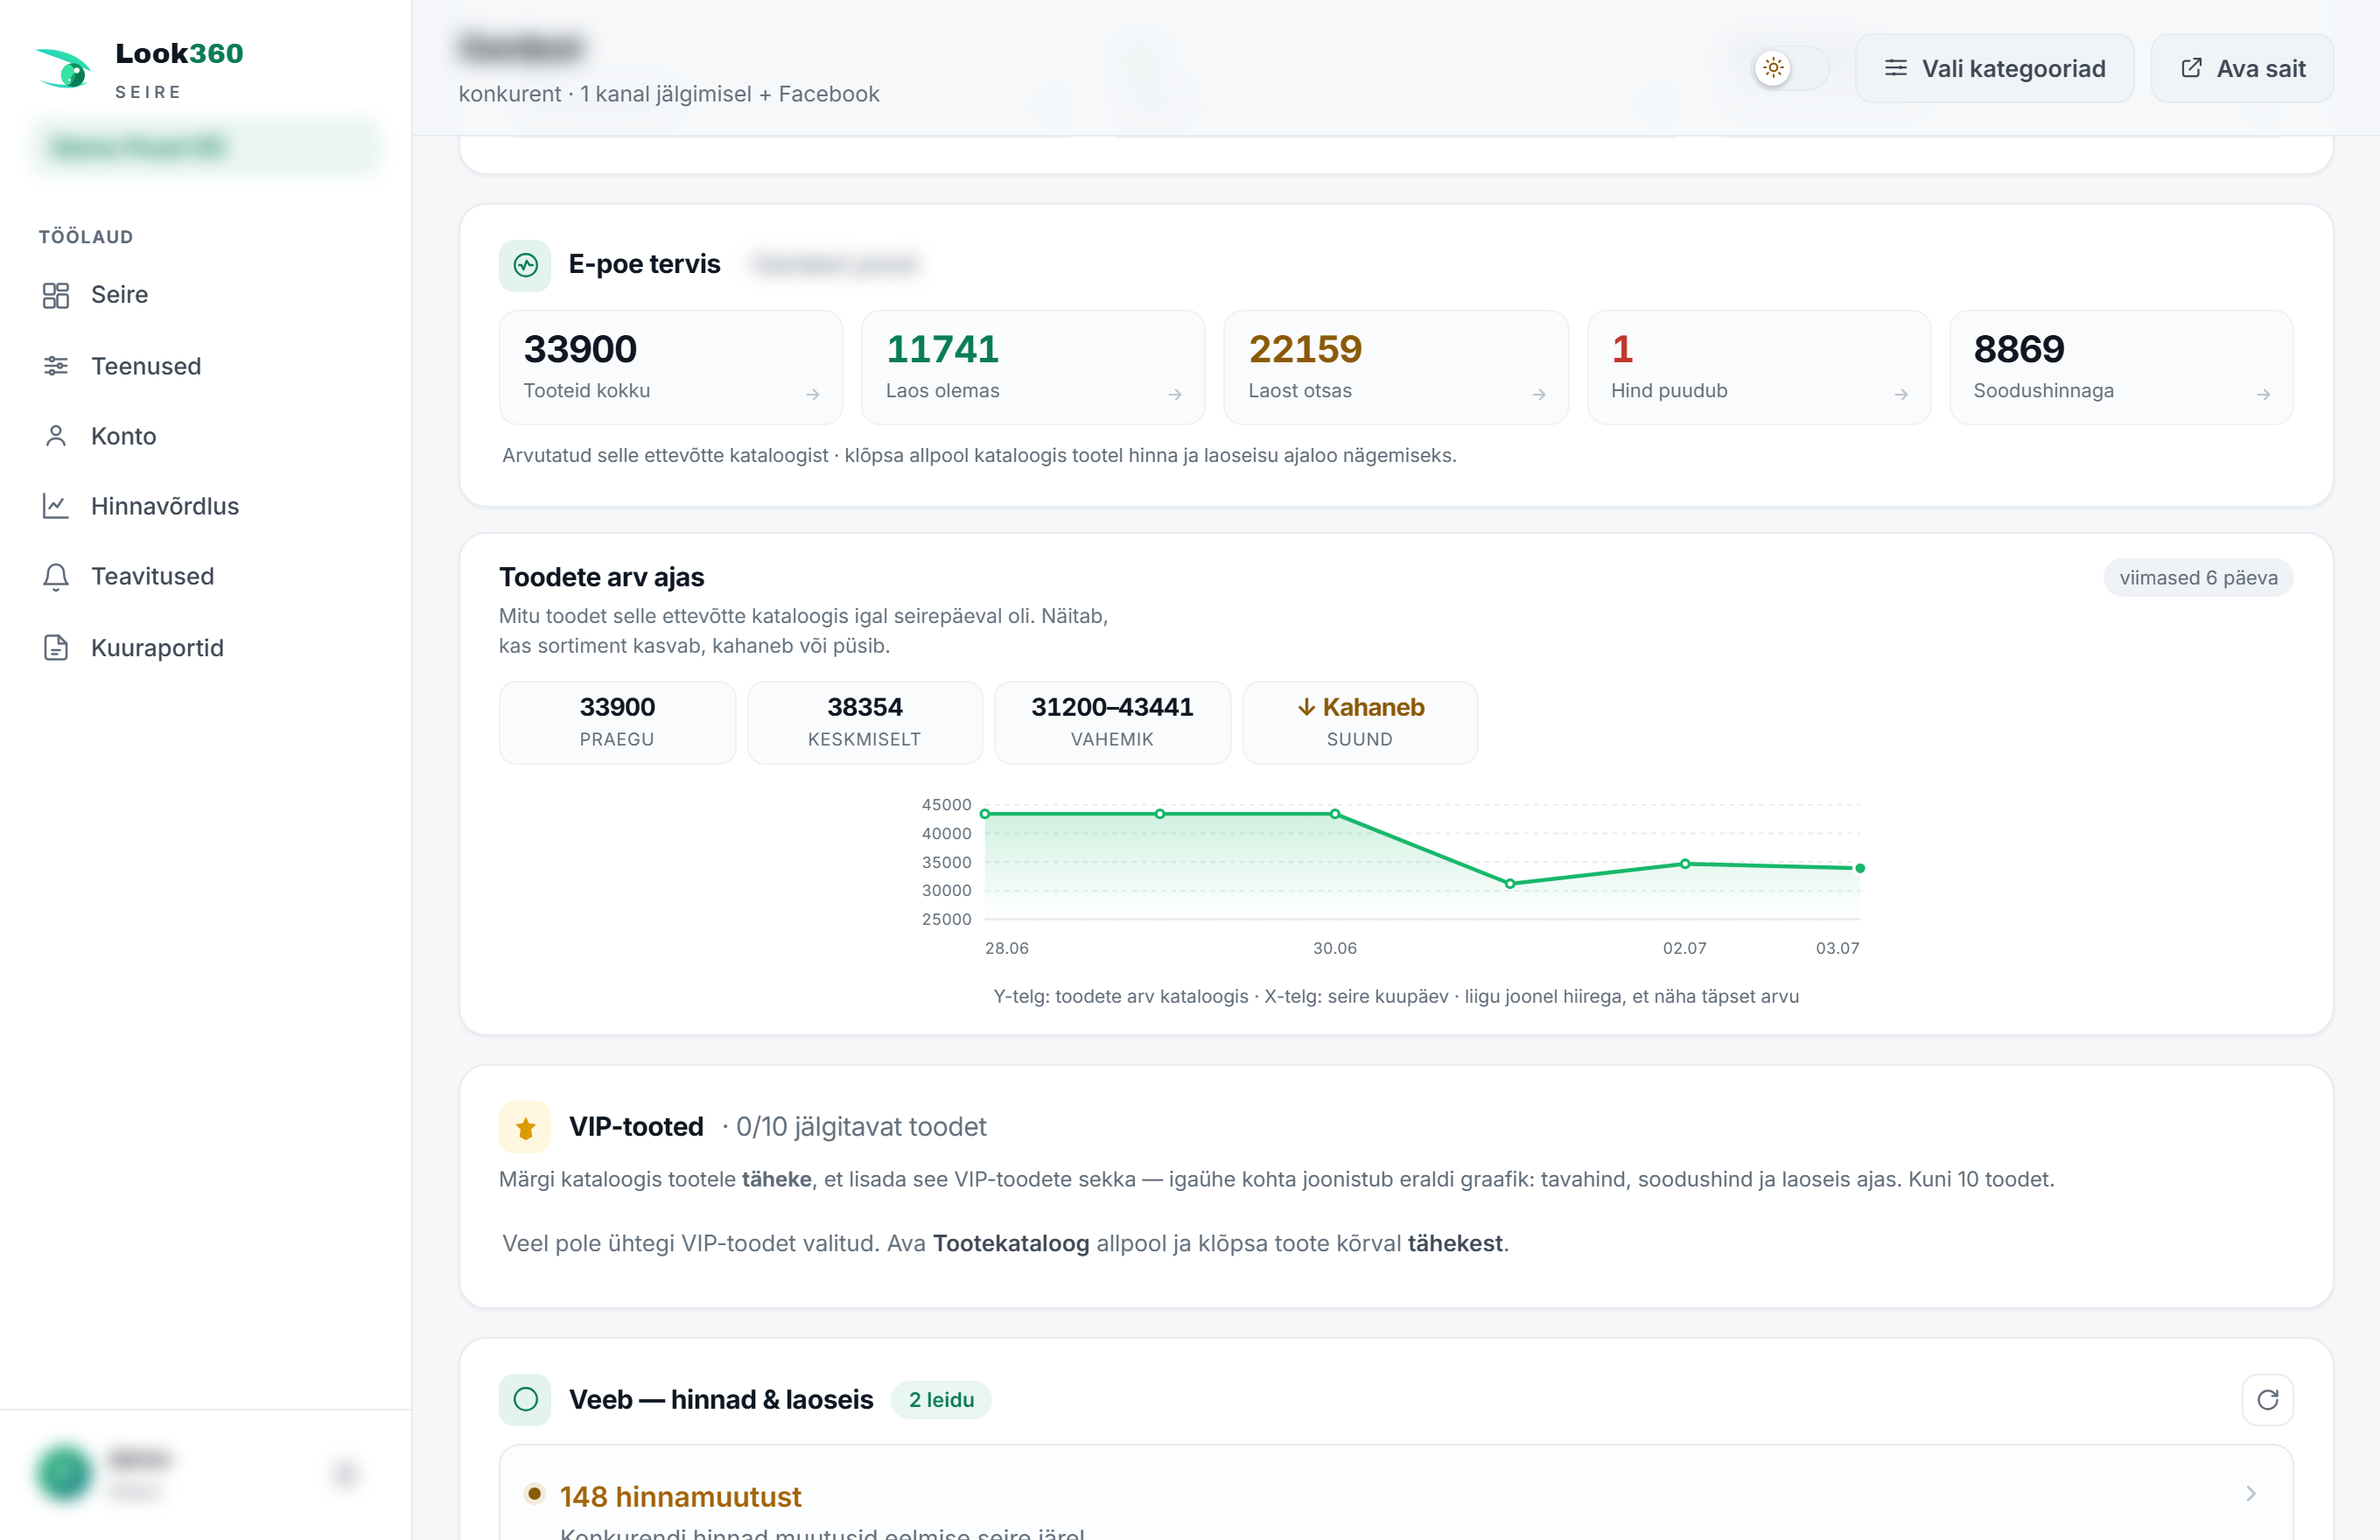This screenshot has height=1540, width=2380.
Task: Click the Hind puudub stat card
Action: (x=1758, y=367)
